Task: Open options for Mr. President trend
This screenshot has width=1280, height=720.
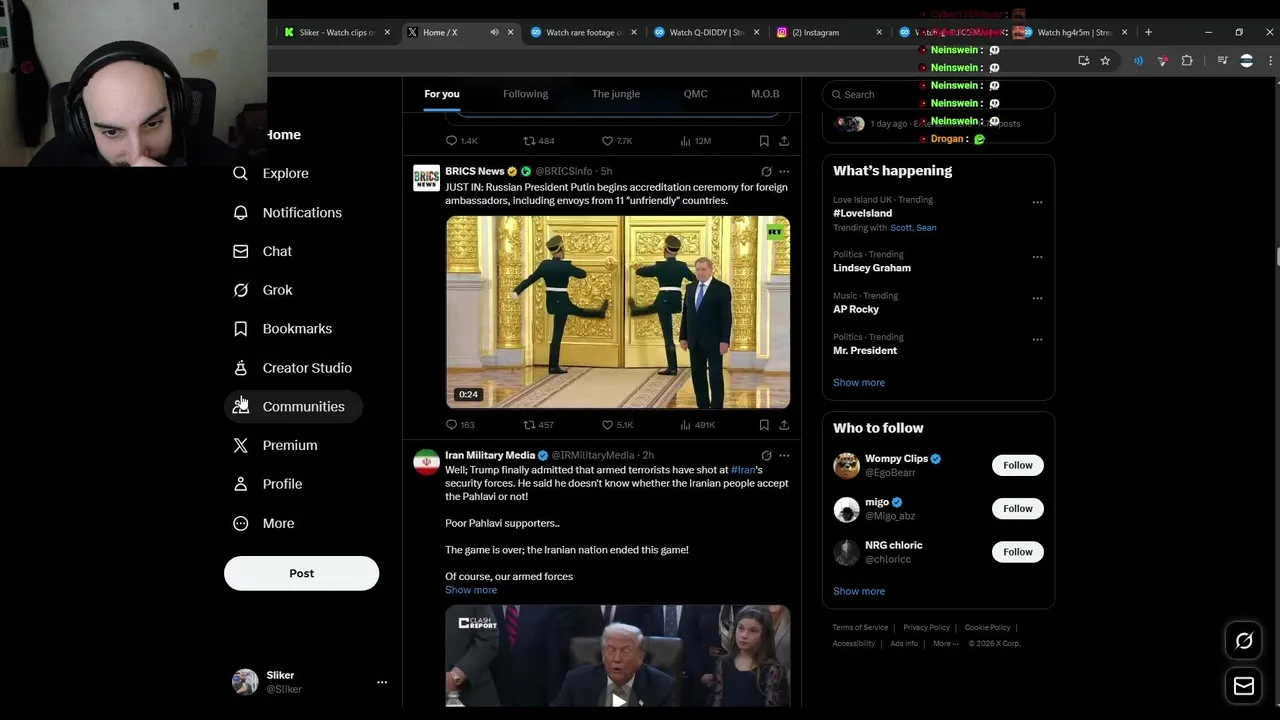Action: pos(1037,339)
